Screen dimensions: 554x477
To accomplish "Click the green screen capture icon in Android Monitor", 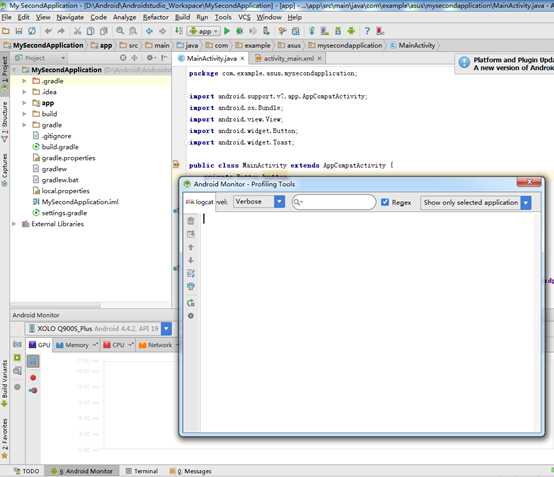I will [17, 358].
